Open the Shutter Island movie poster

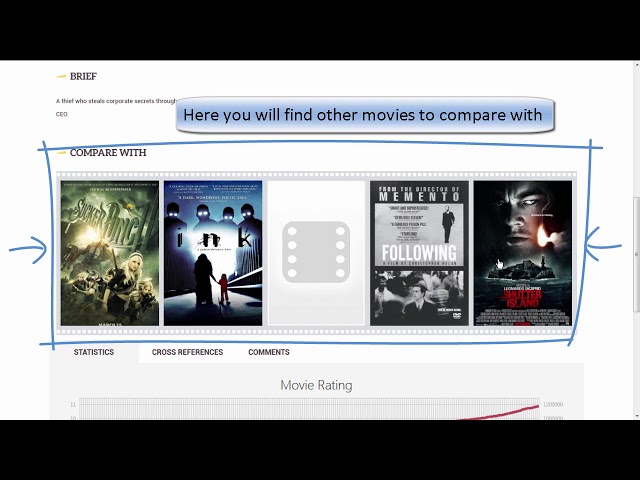click(523, 253)
